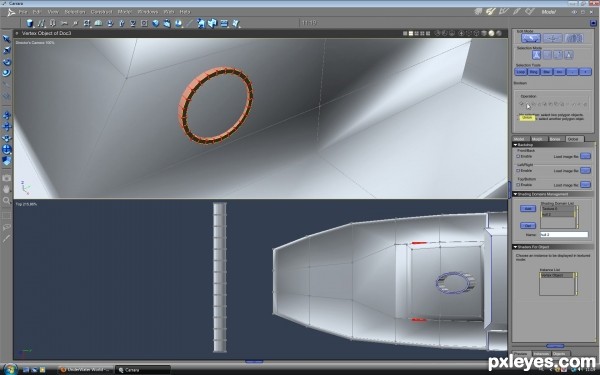
Task: Open the Model menu
Action: [x=124, y=12]
